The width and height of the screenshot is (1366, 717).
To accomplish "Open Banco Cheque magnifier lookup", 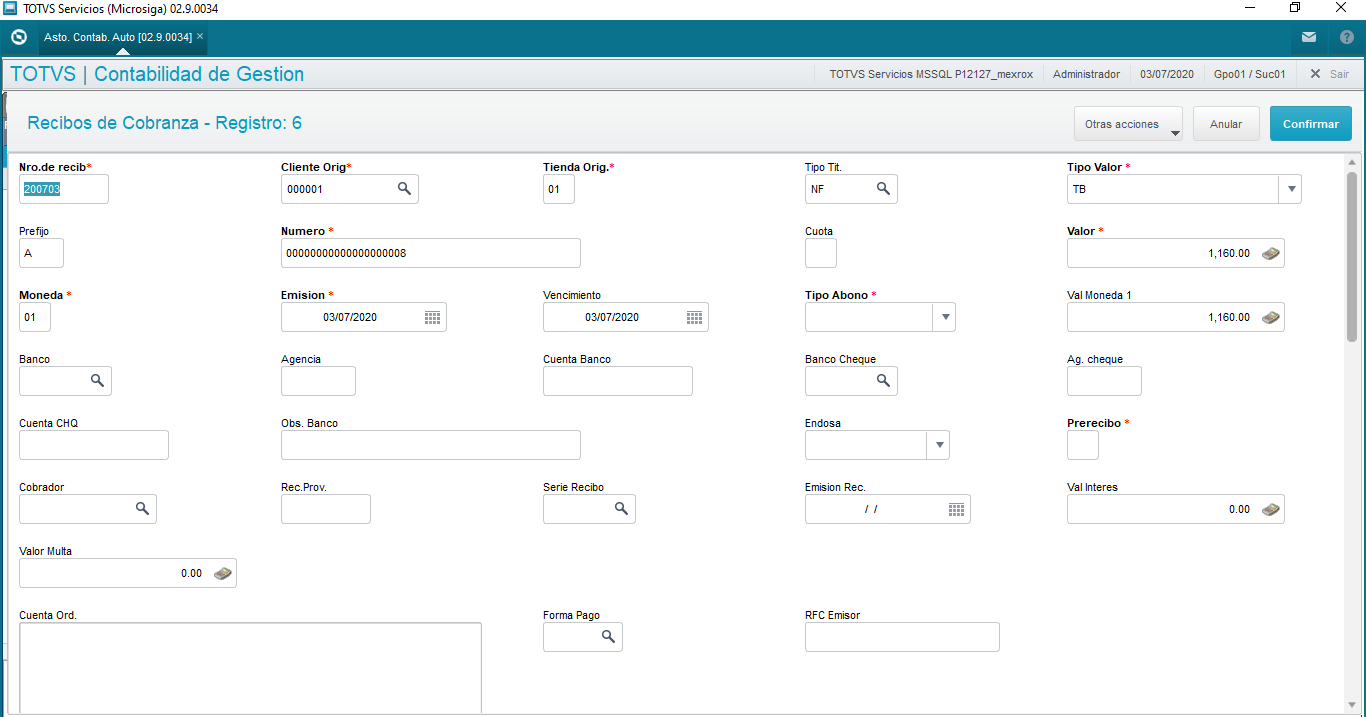I will 883,380.
